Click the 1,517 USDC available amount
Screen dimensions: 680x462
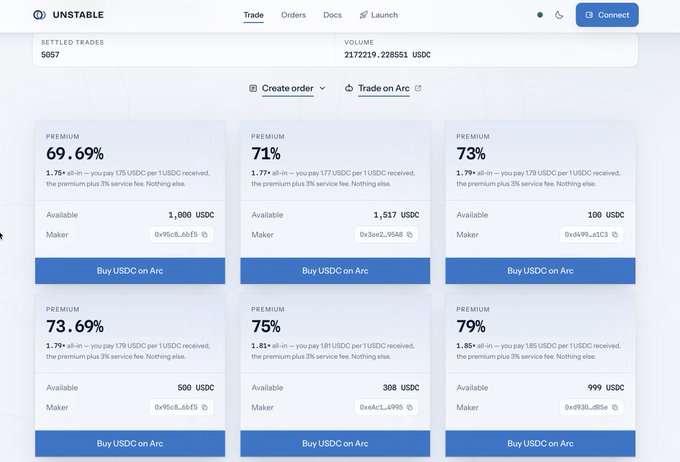tap(396, 215)
